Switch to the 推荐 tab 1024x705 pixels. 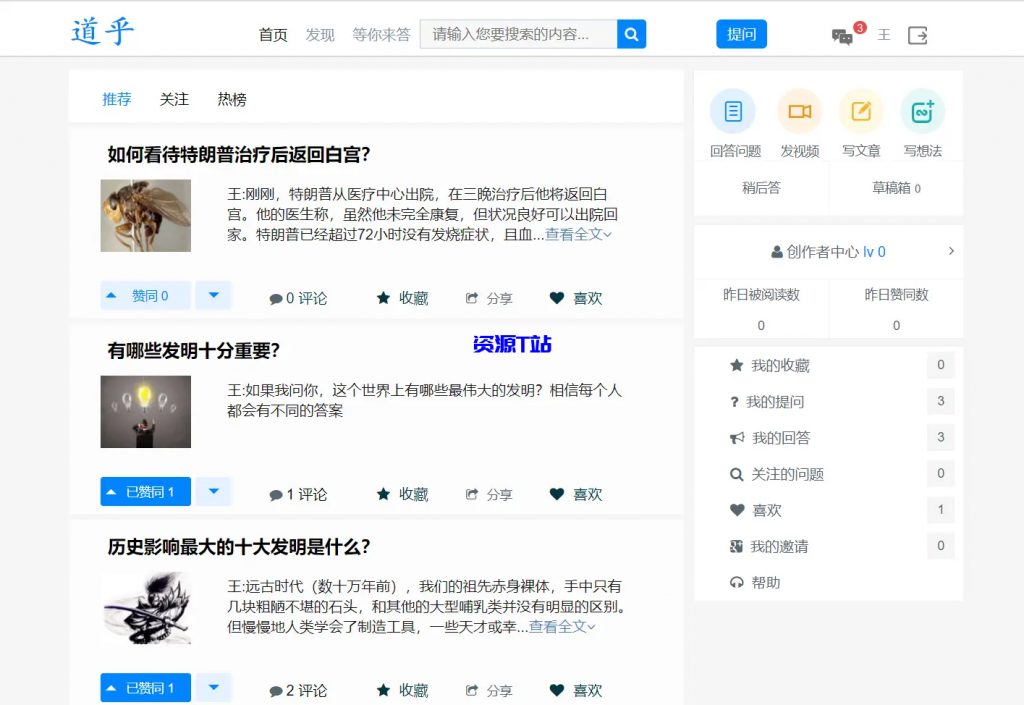[117, 99]
